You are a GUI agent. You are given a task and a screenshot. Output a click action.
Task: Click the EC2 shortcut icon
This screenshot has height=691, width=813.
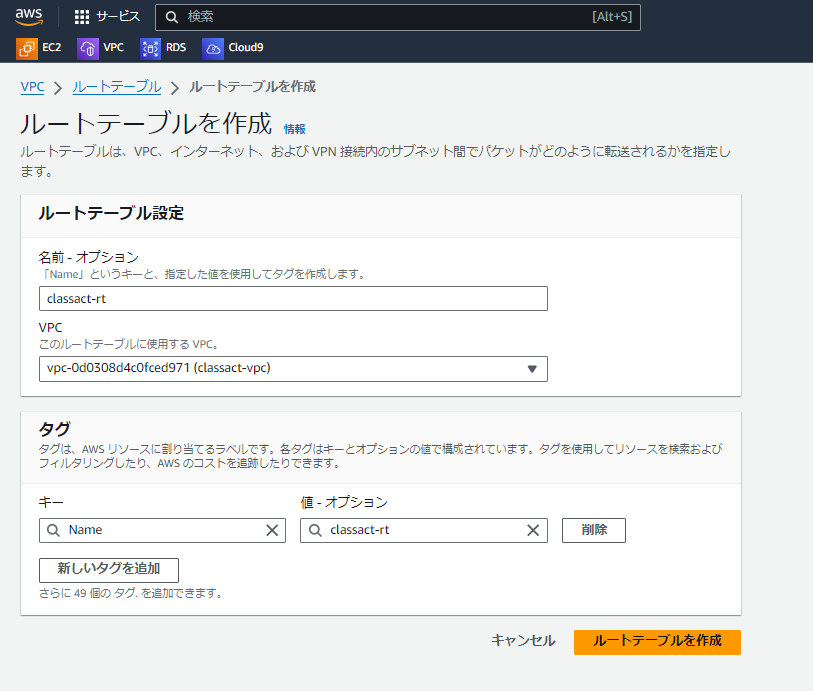26,49
